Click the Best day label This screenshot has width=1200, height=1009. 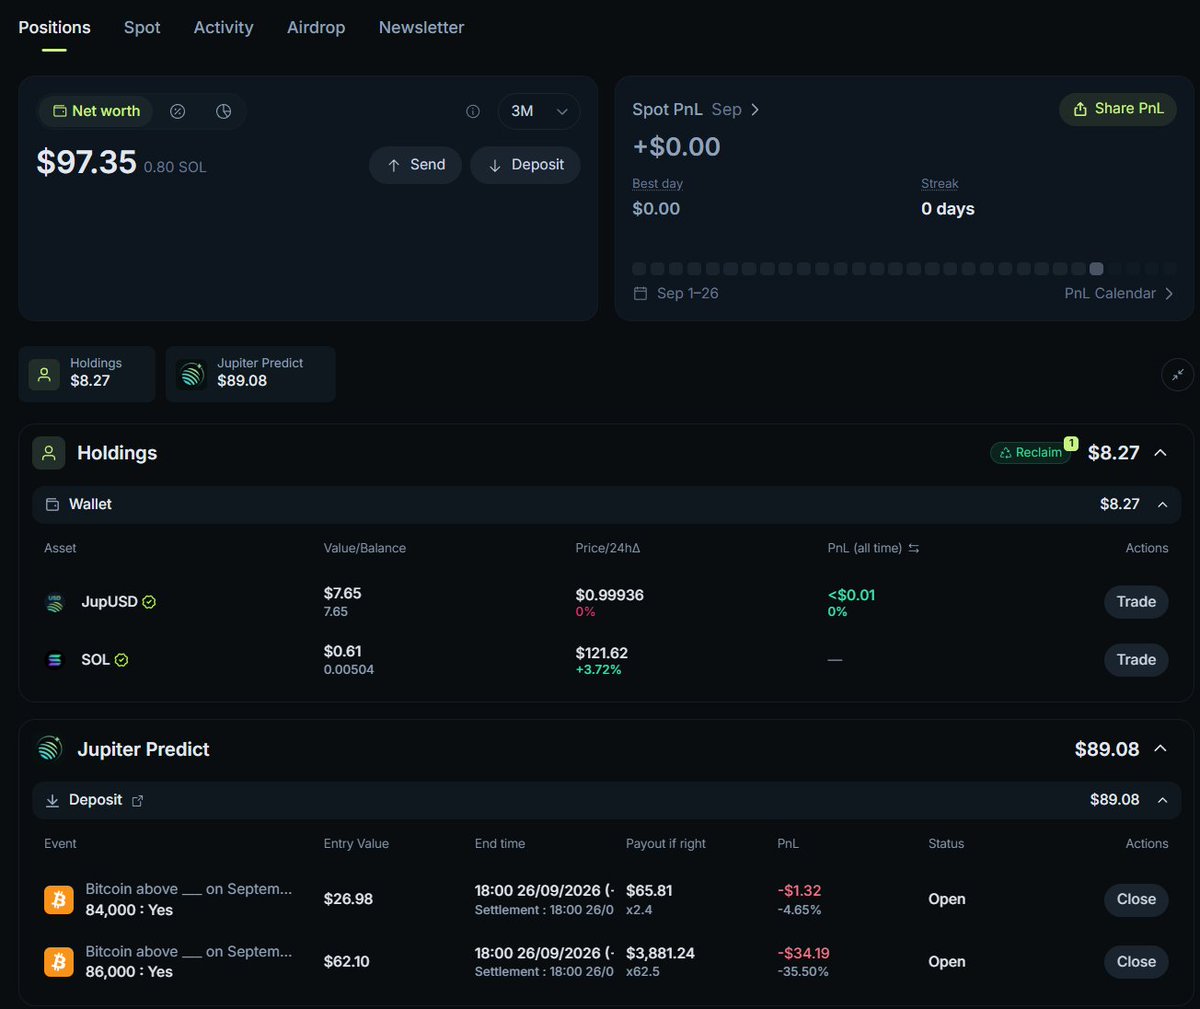tap(657, 184)
